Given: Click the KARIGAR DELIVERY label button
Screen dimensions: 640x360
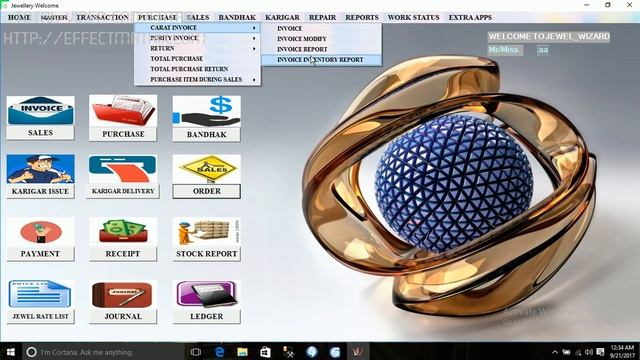Looking at the screenshot, I should pos(122,191).
